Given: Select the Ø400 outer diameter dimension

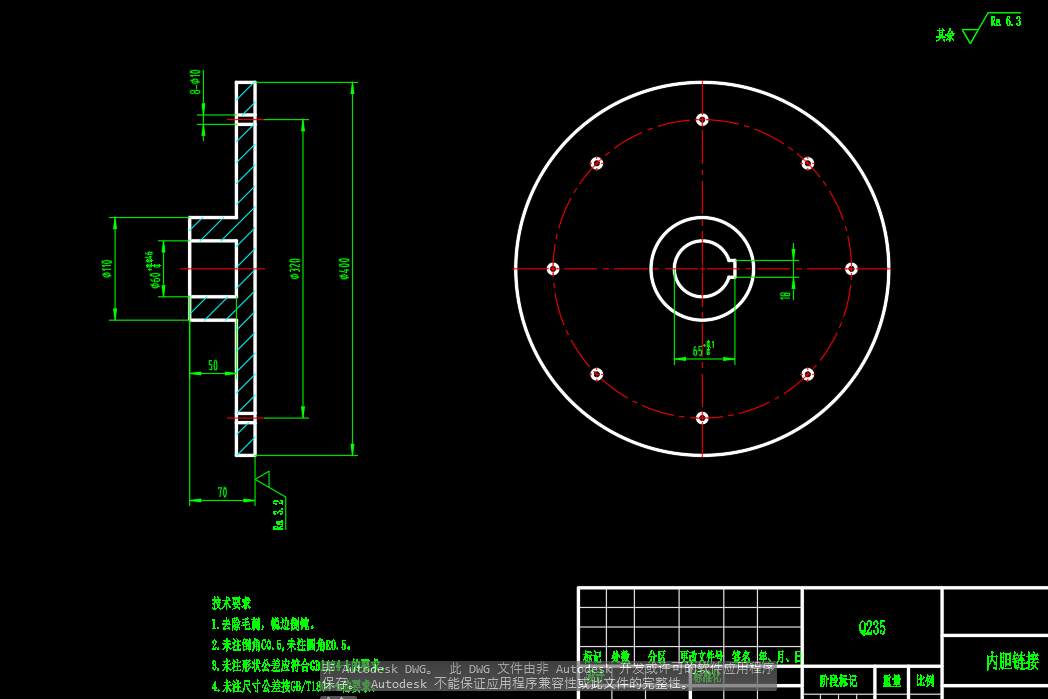Looking at the screenshot, I should [344, 269].
